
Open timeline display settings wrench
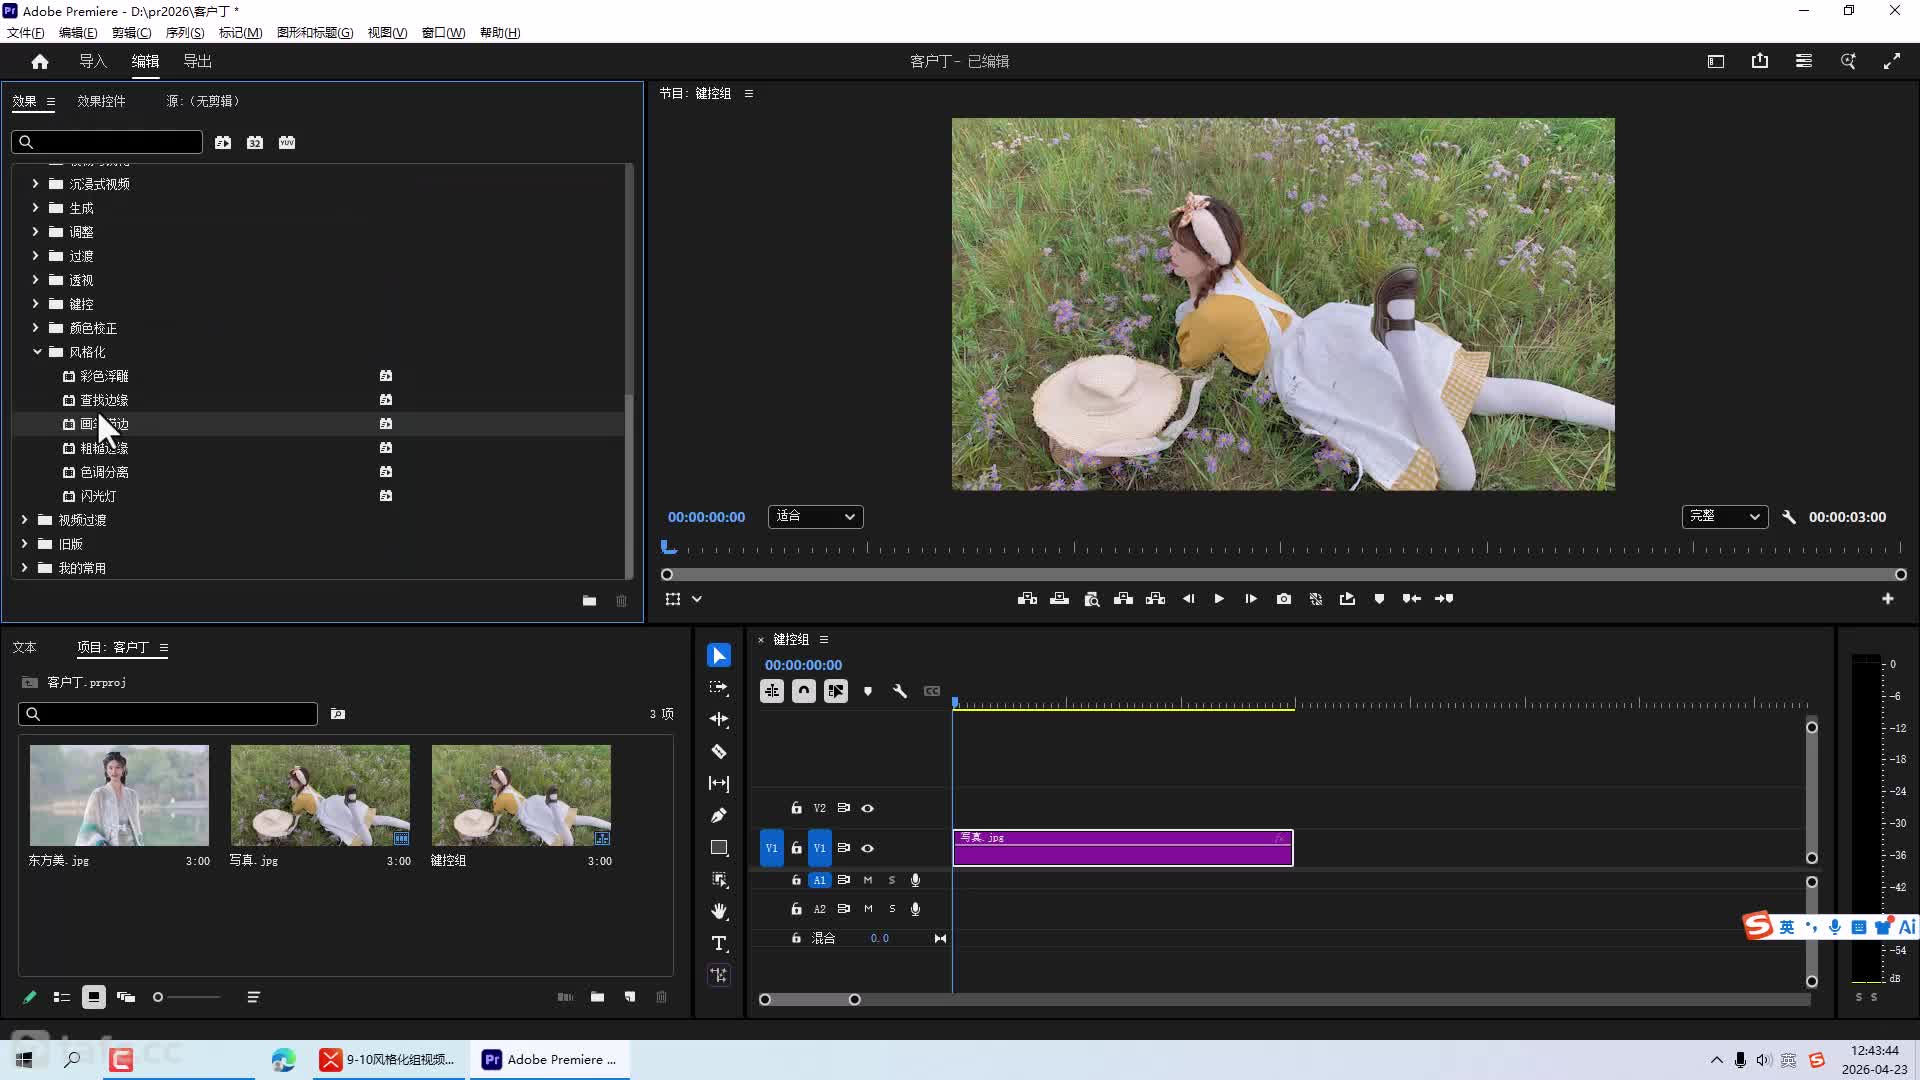900,691
